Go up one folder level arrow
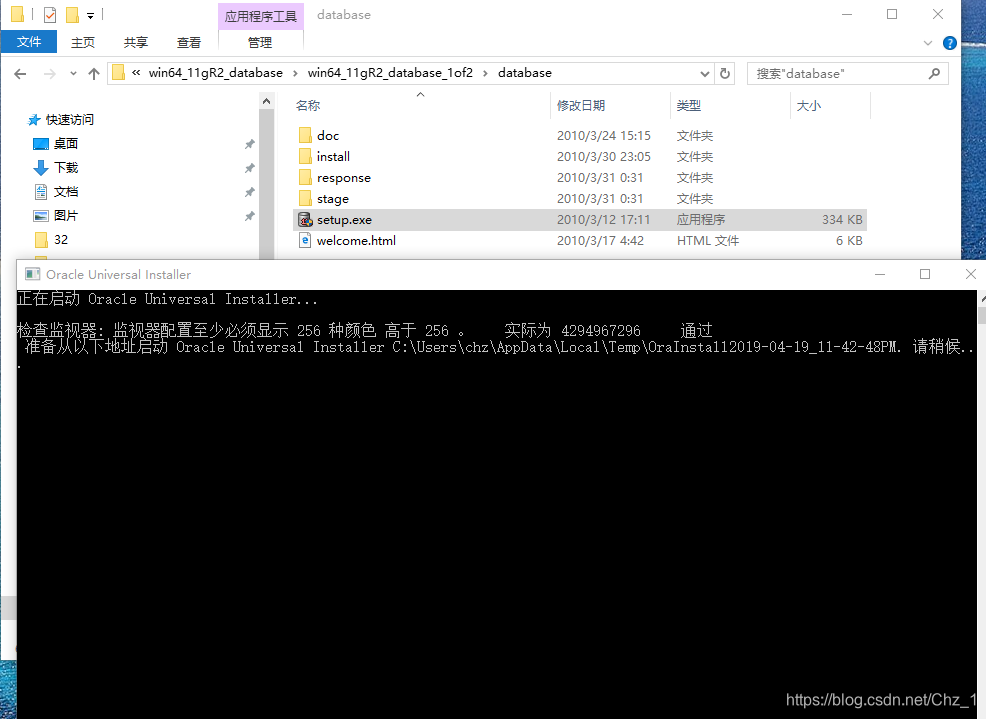The image size is (986, 719). (x=94, y=74)
